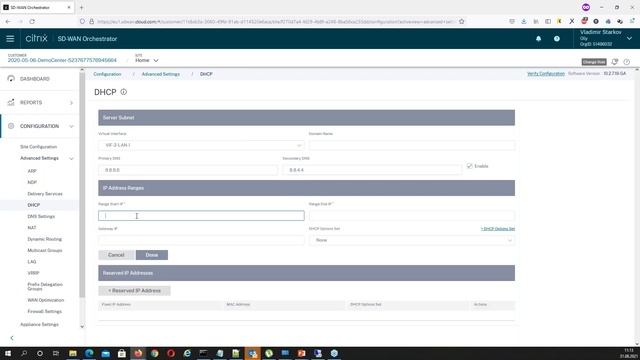The width and height of the screenshot is (640, 360).
Task: Open the notifications bell in header
Action: click(x=538, y=39)
